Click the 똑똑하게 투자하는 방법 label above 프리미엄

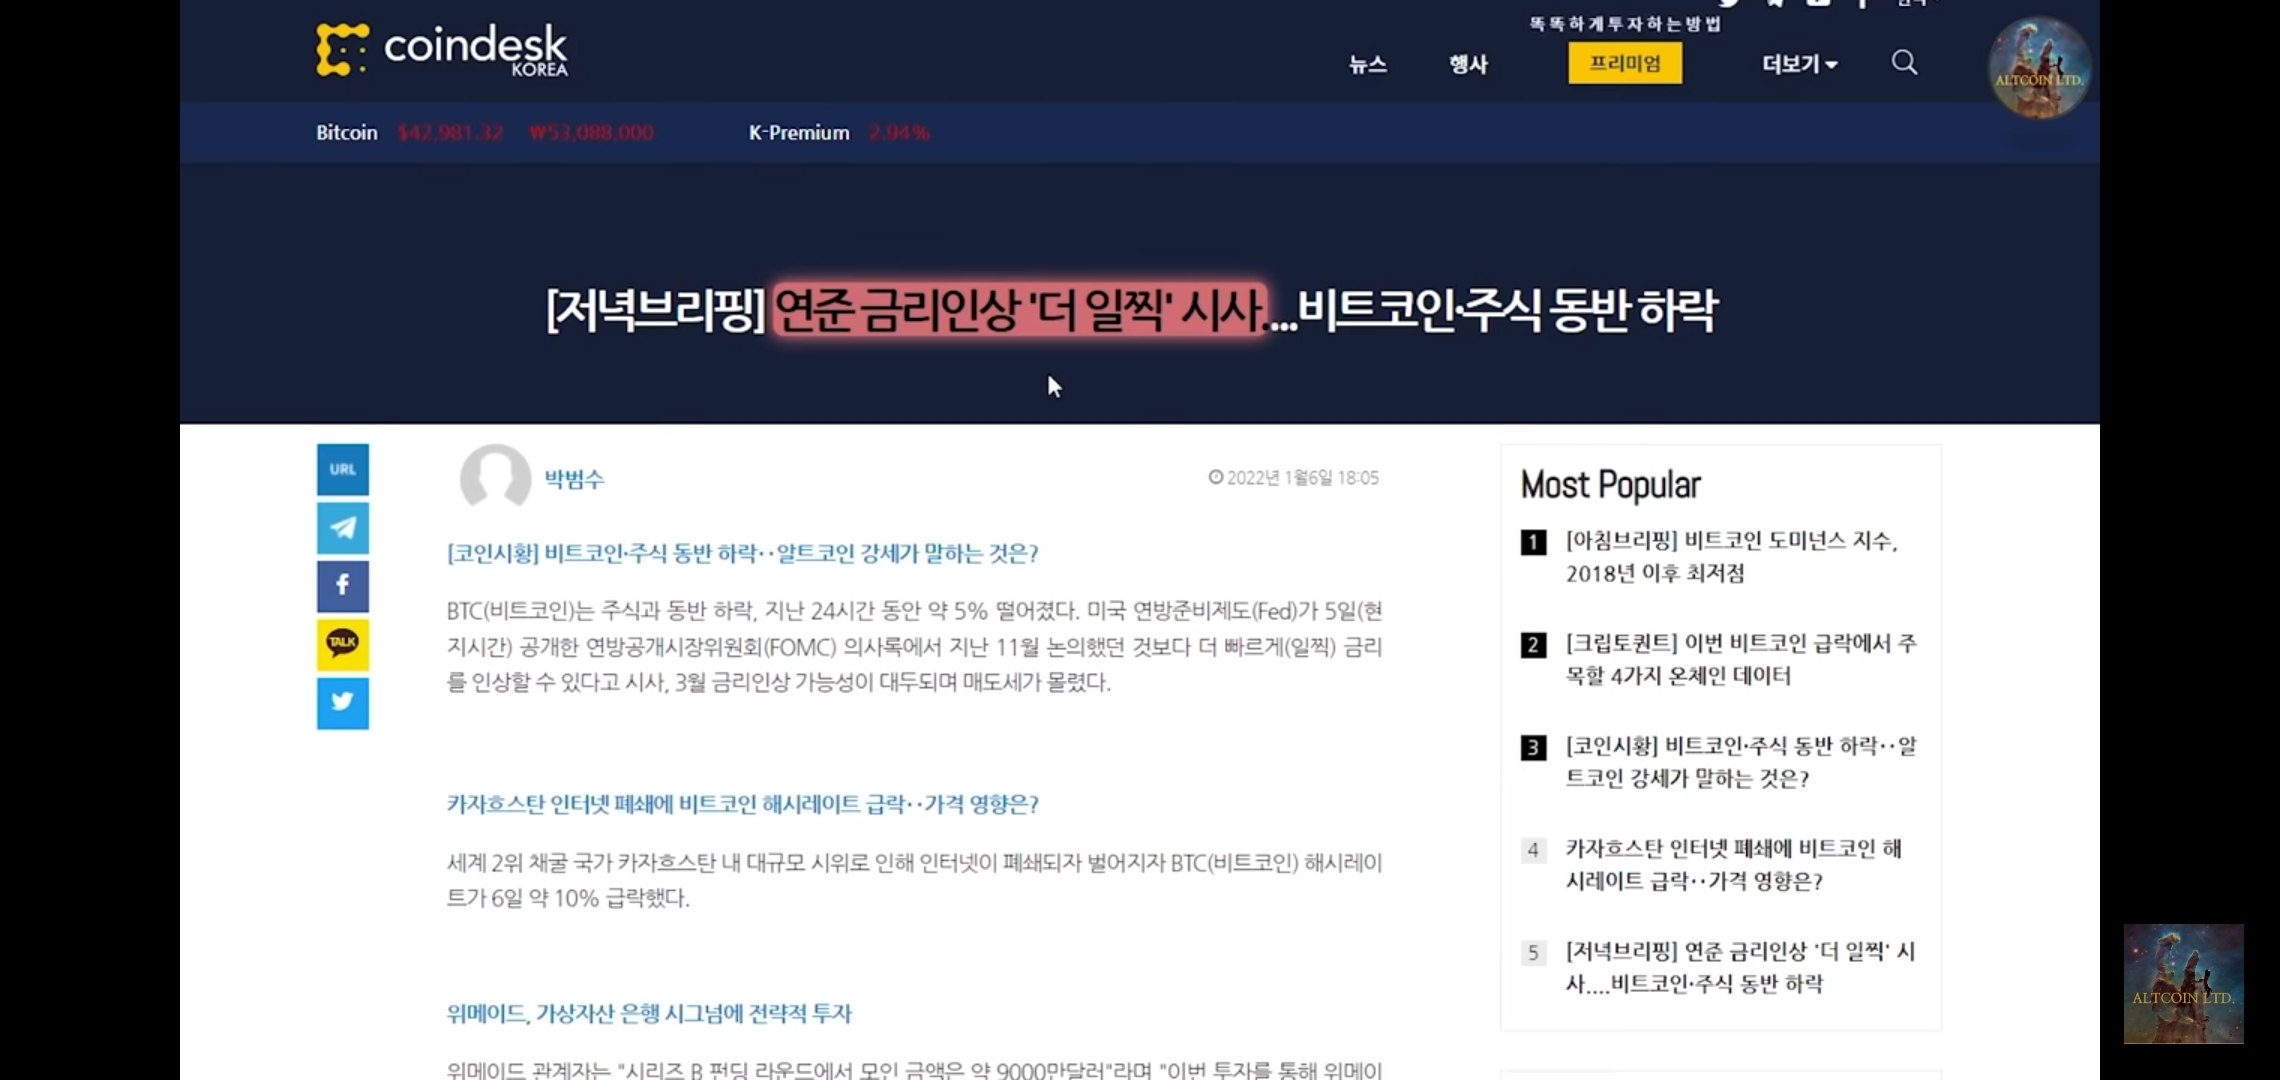[x=1625, y=24]
